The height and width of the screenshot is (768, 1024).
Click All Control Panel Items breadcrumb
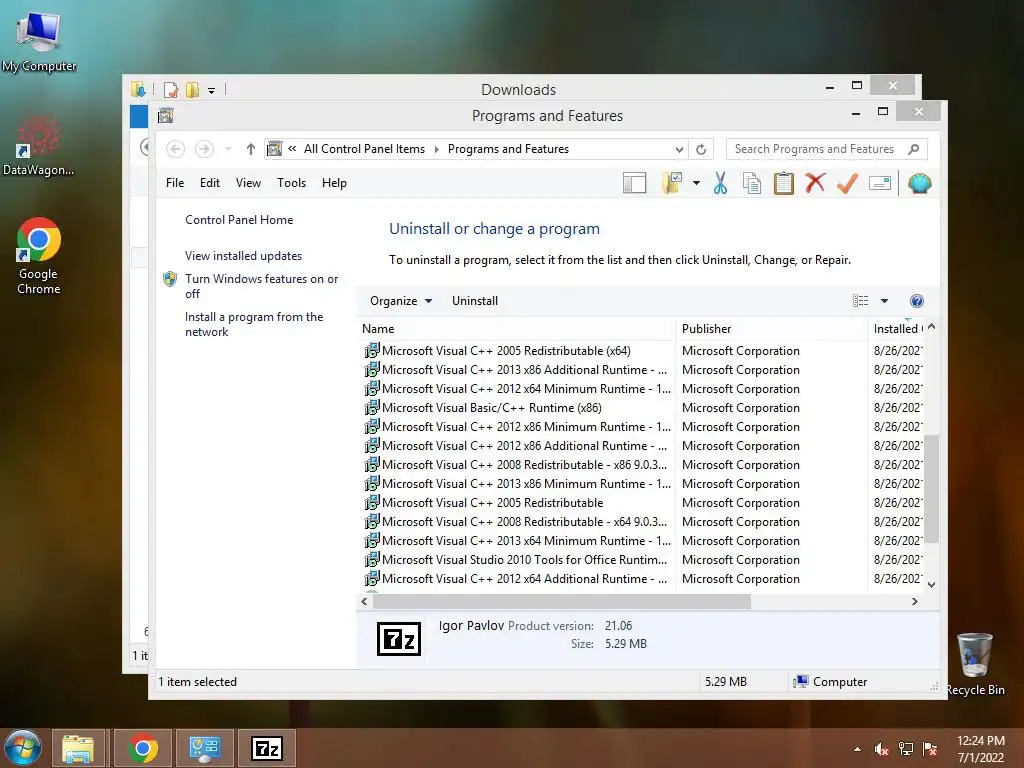(x=364, y=149)
